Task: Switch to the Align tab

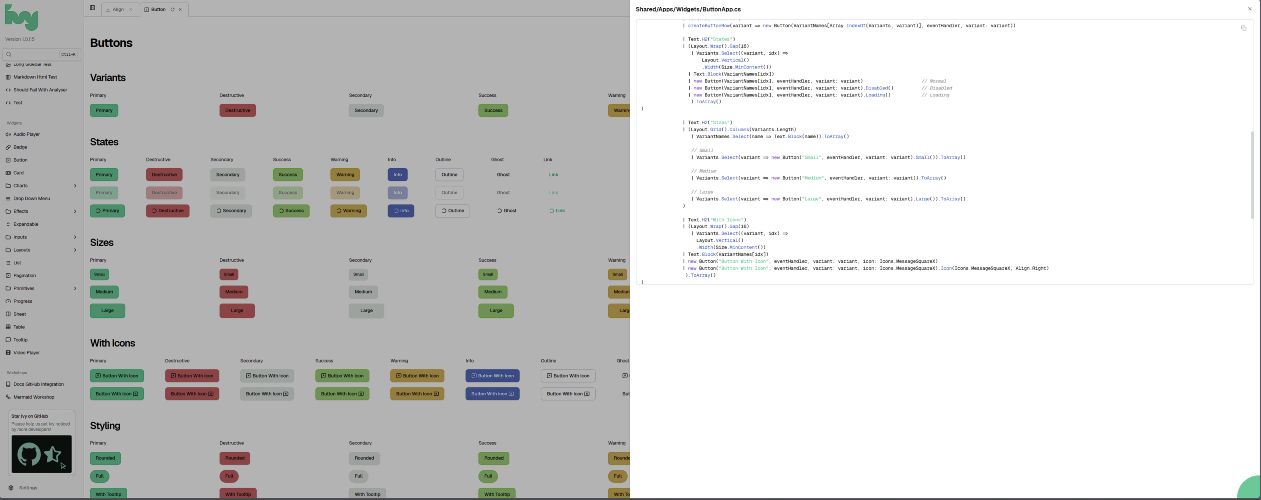Action: point(117,8)
